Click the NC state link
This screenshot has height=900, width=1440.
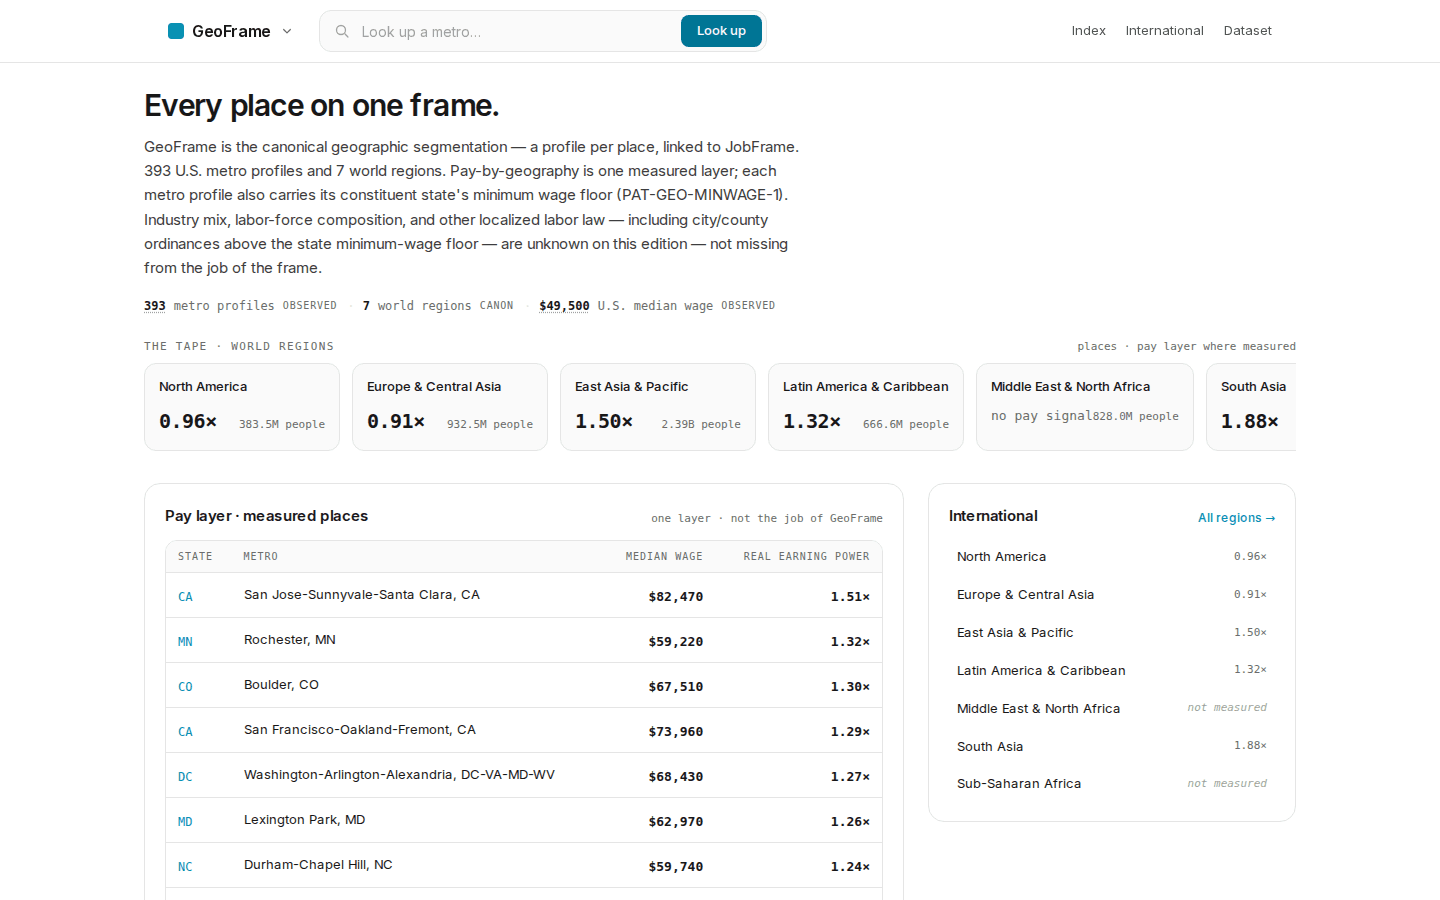(185, 867)
